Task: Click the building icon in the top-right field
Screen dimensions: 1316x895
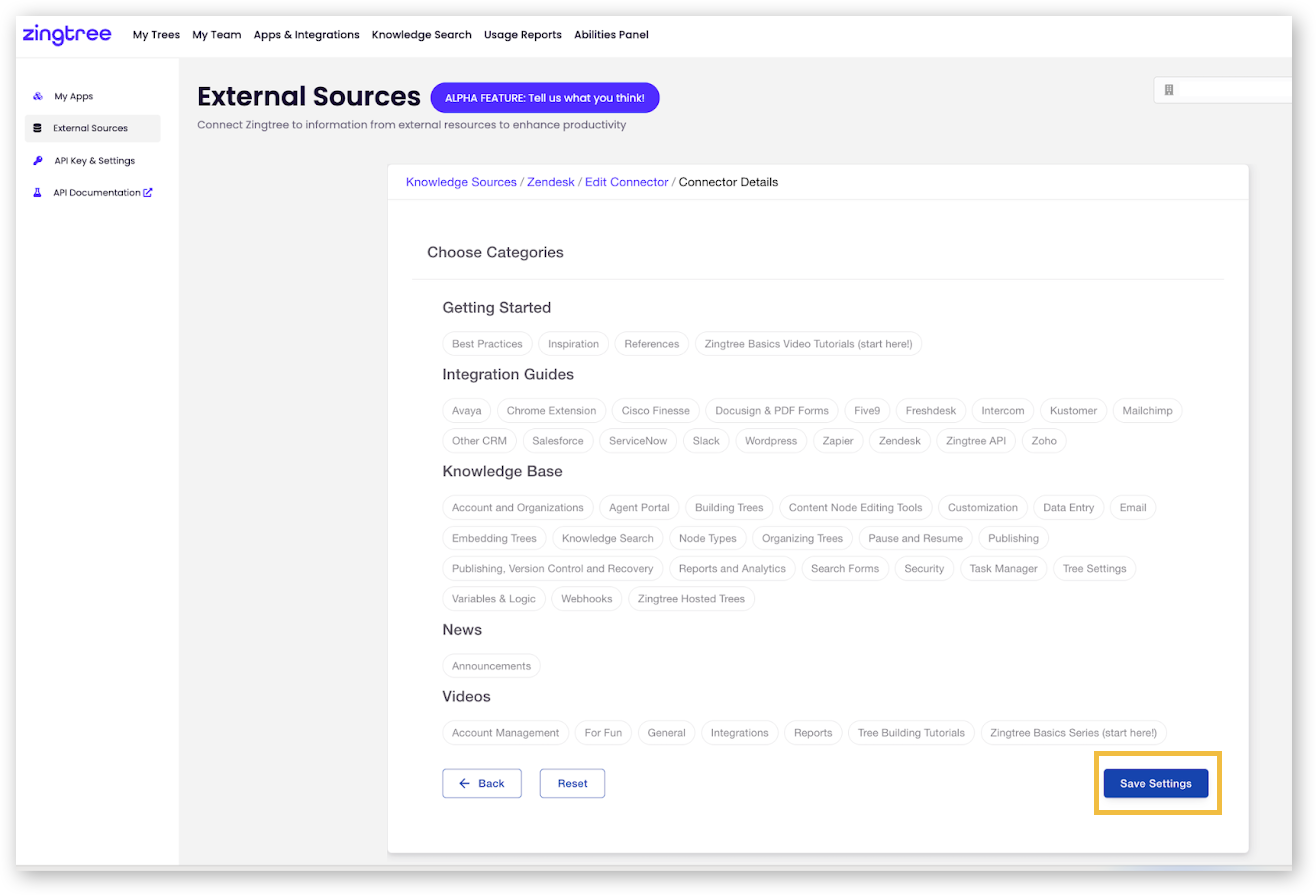Action: tap(1168, 90)
